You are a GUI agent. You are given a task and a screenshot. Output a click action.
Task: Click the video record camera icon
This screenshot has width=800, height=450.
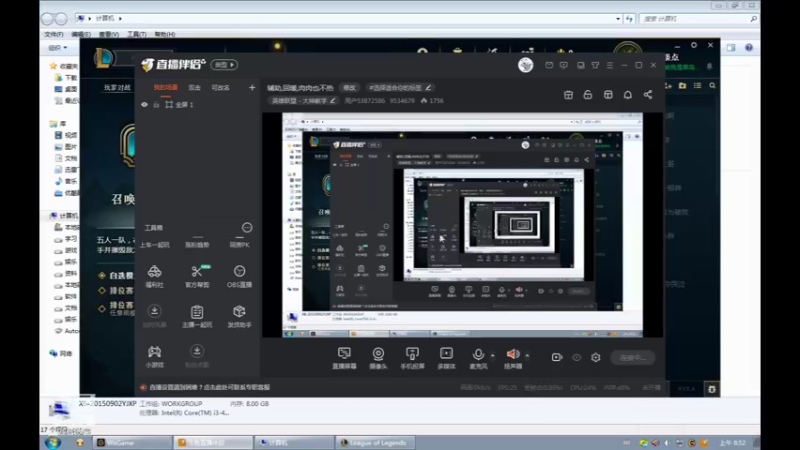pos(557,358)
